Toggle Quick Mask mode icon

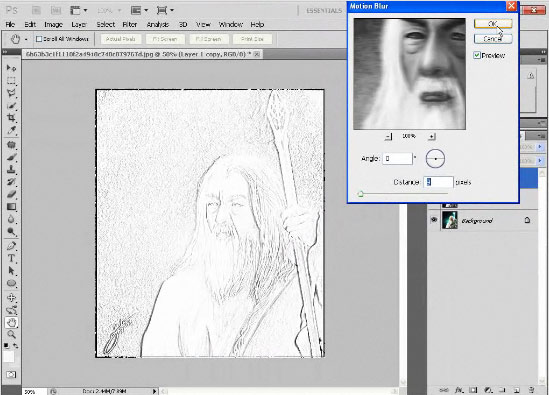point(11,375)
